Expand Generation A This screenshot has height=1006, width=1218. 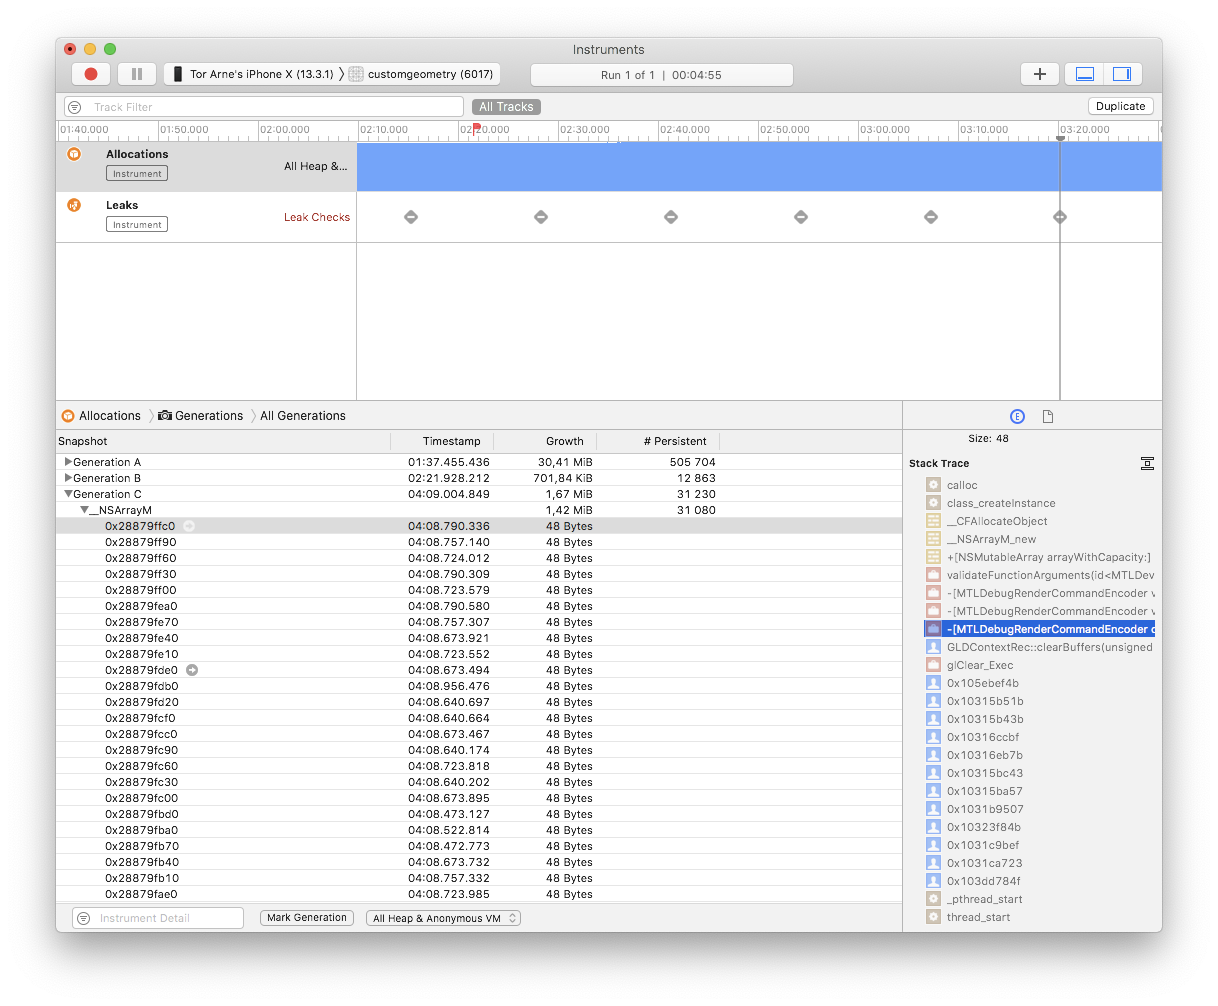pos(68,462)
